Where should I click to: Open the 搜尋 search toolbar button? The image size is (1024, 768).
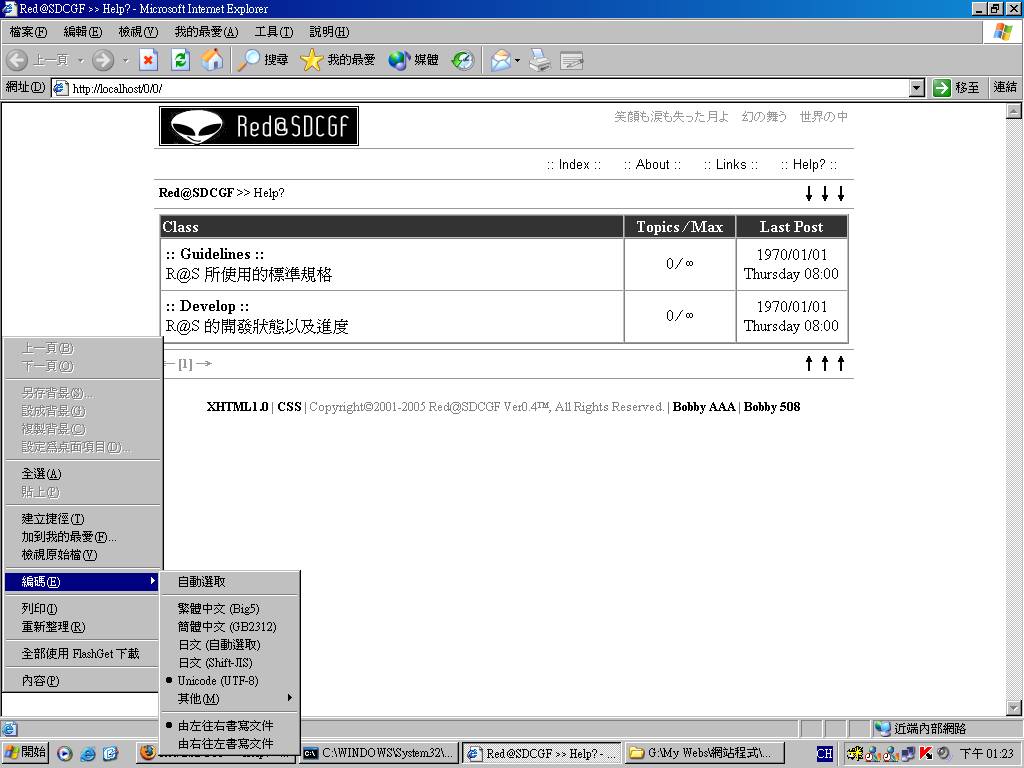pos(263,60)
